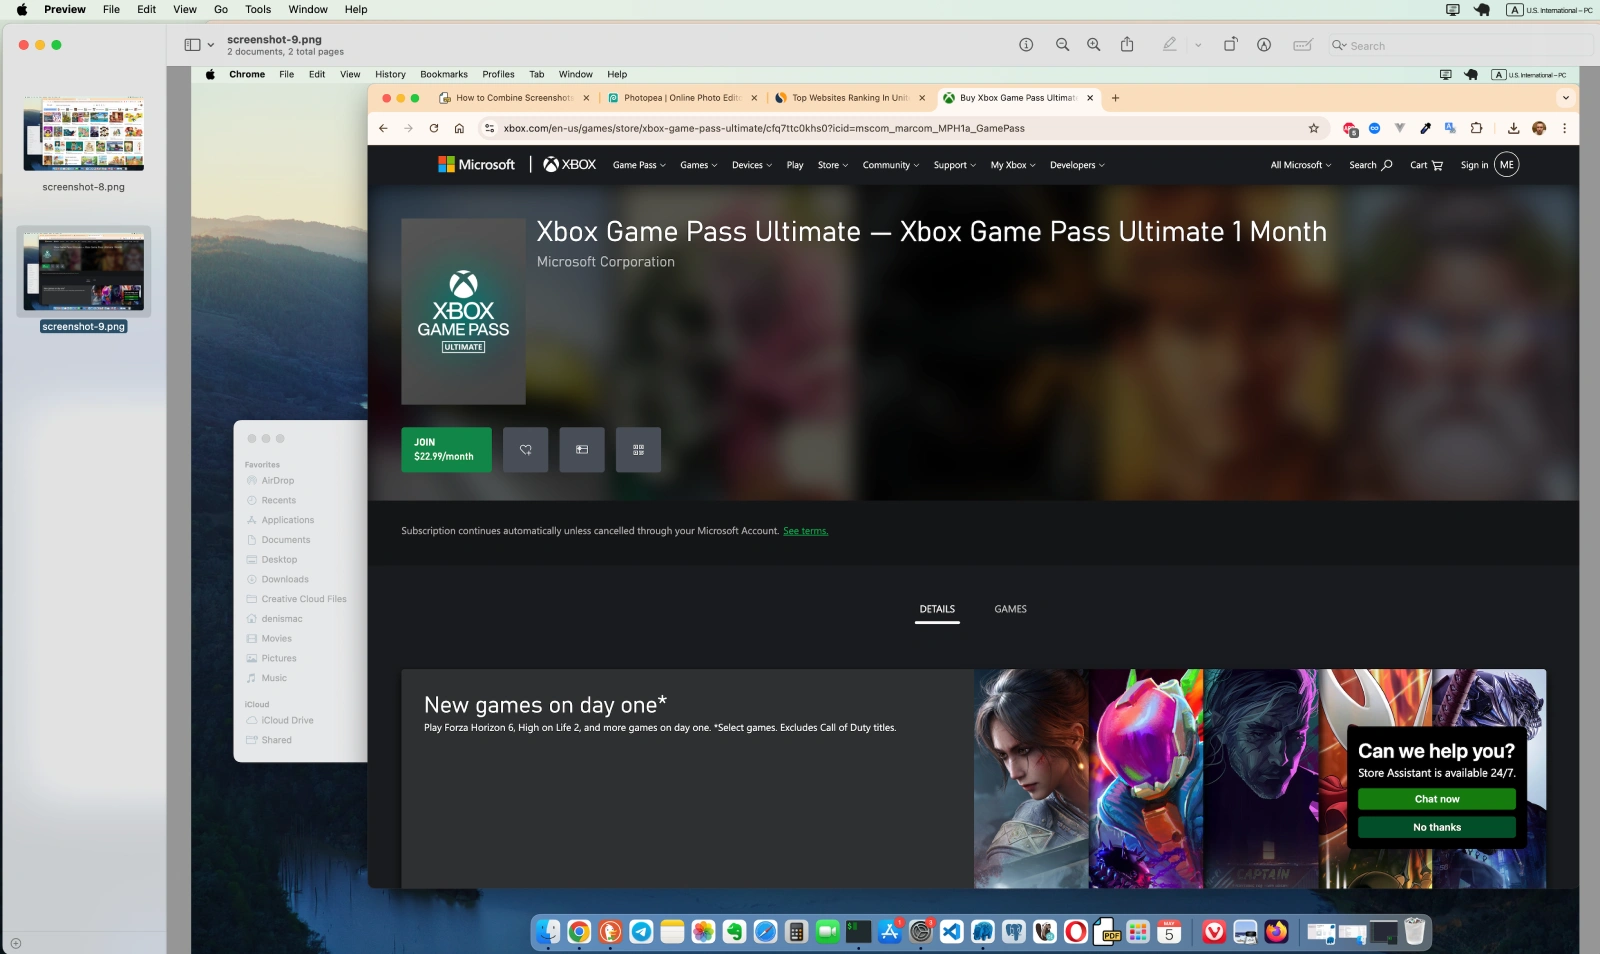Open the Tools menu in Preview menu bar

coord(258,9)
